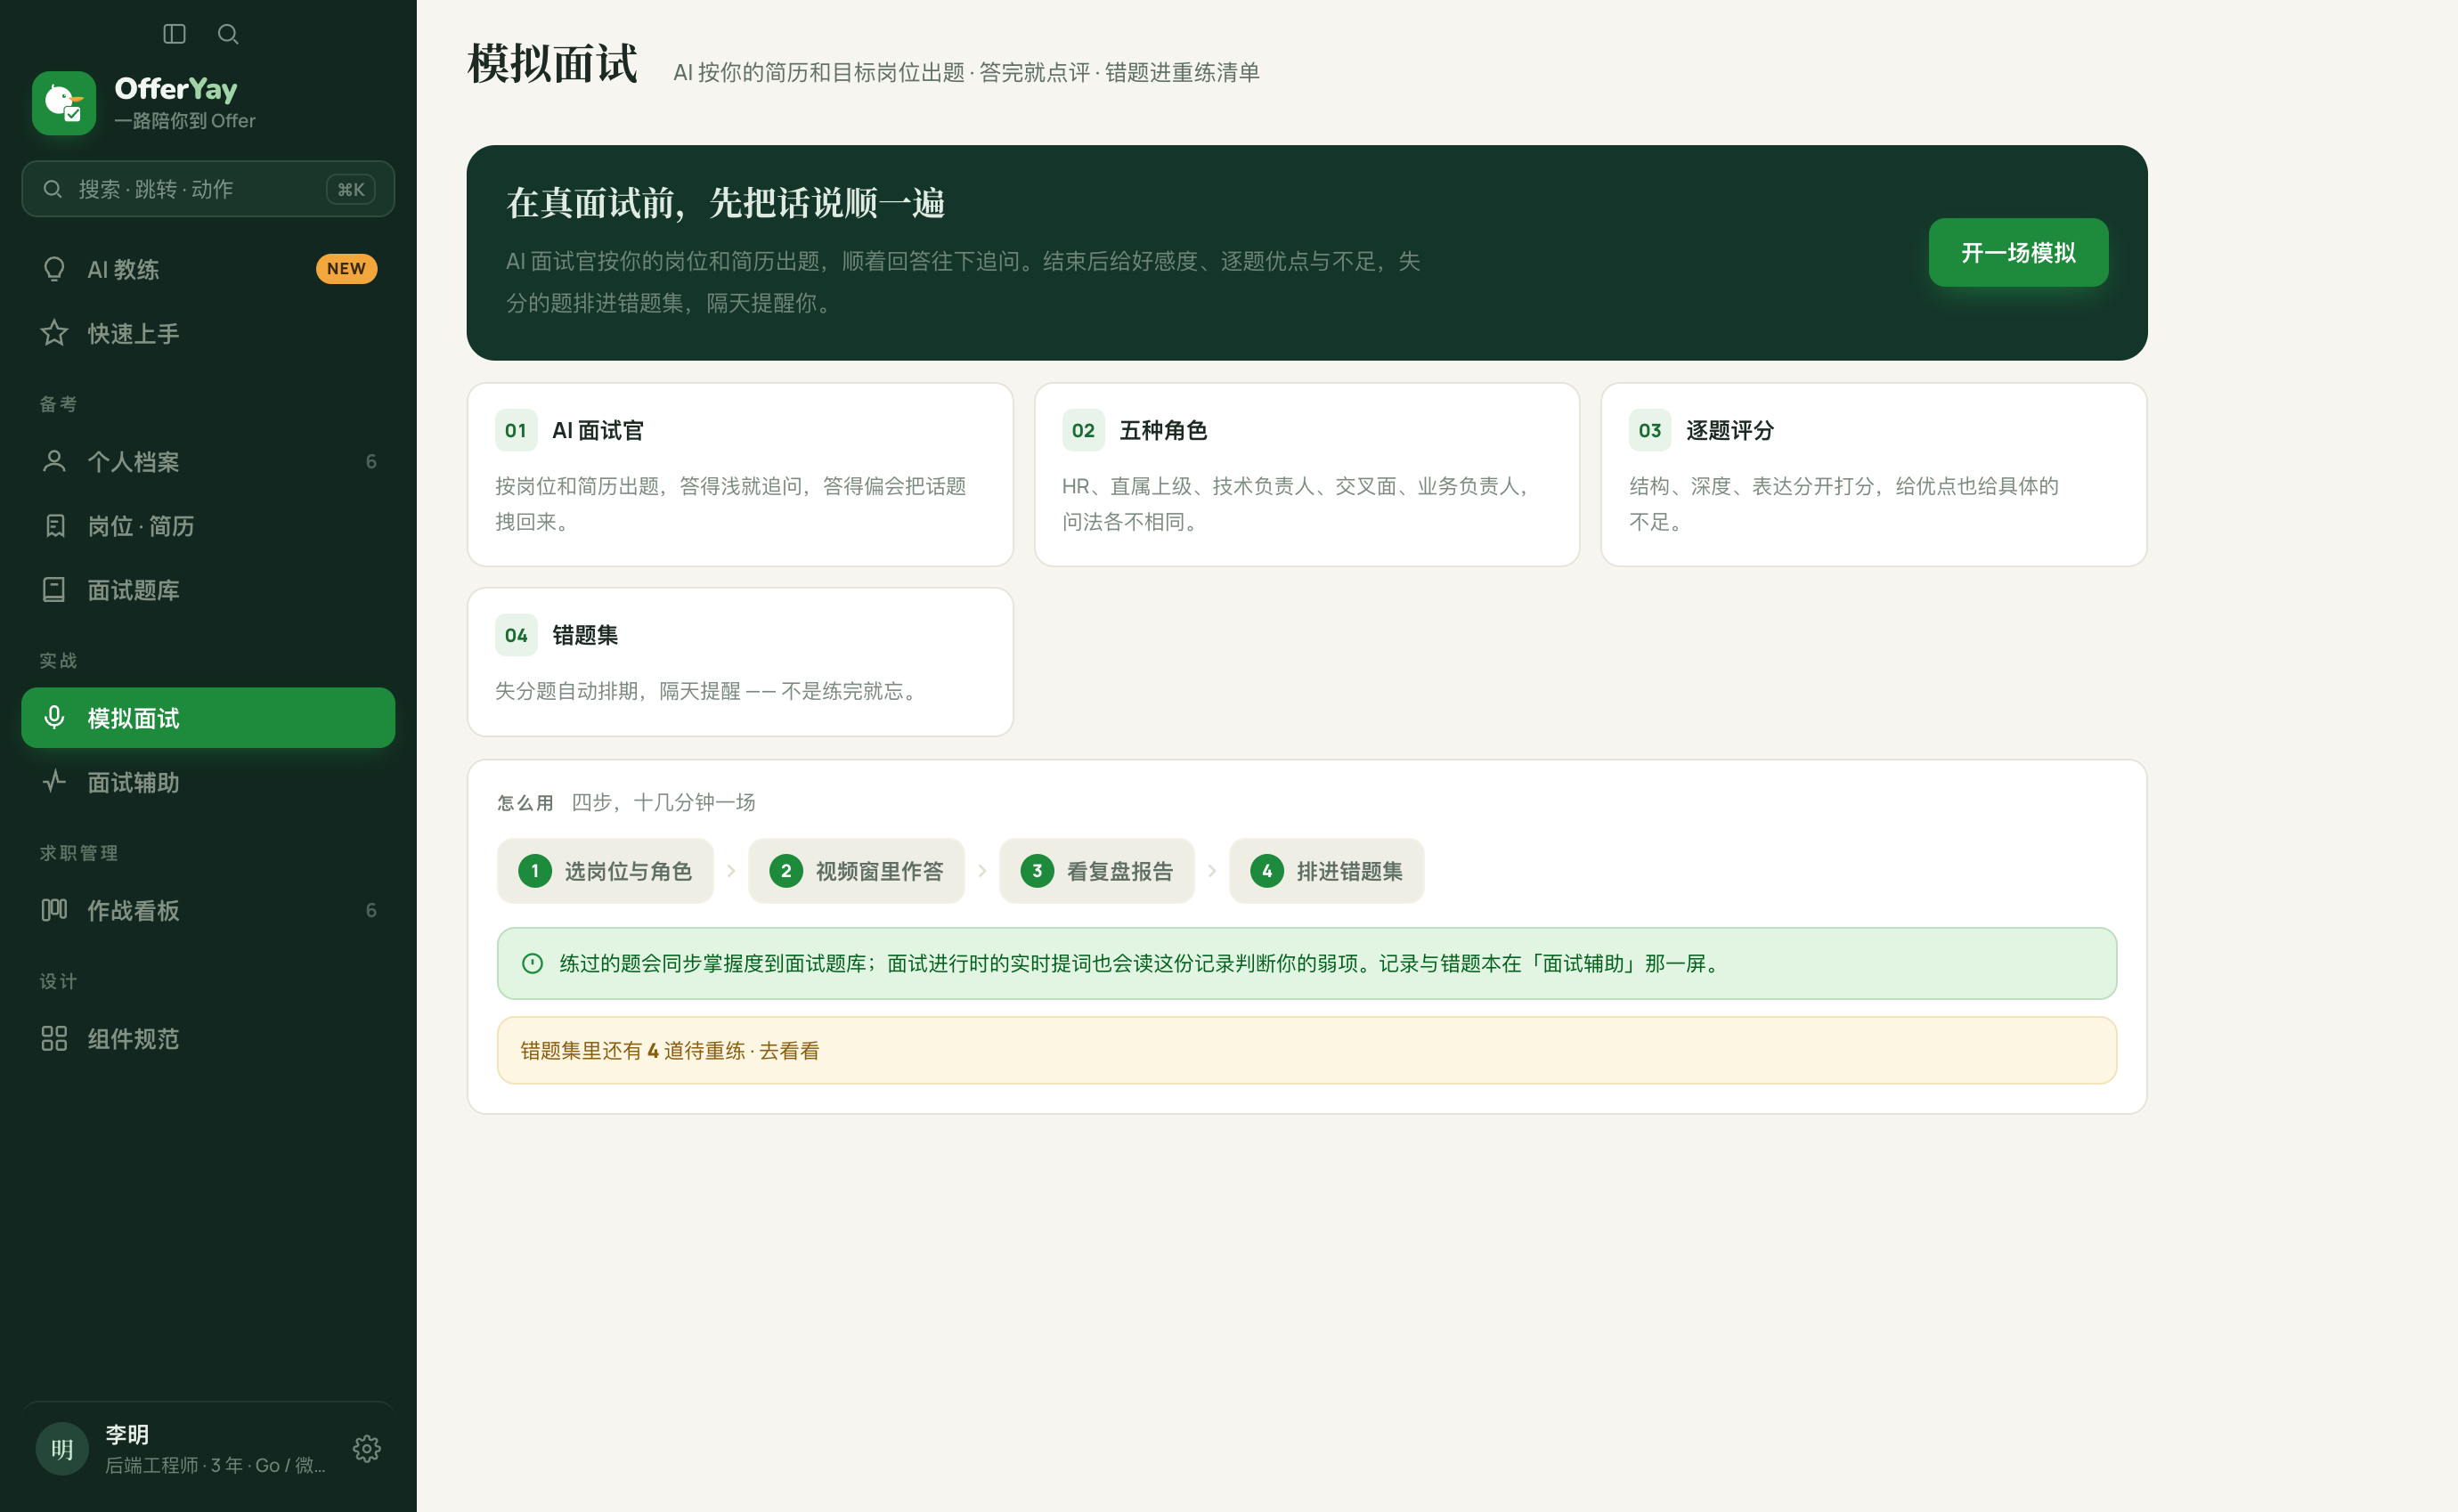Click the 岗位·简历 label in the sidebar
The height and width of the screenshot is (1512, 2458).
[141, 526]
